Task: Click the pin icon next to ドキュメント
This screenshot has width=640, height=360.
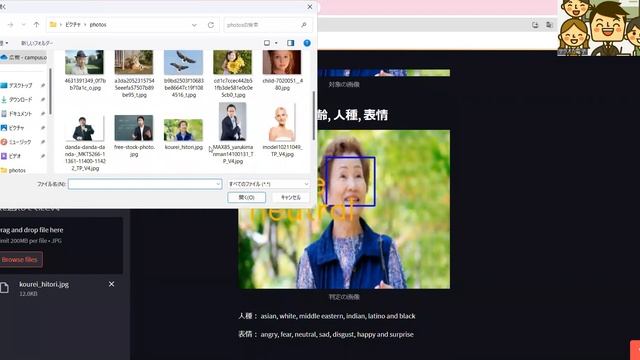Action: click(43, 113)
